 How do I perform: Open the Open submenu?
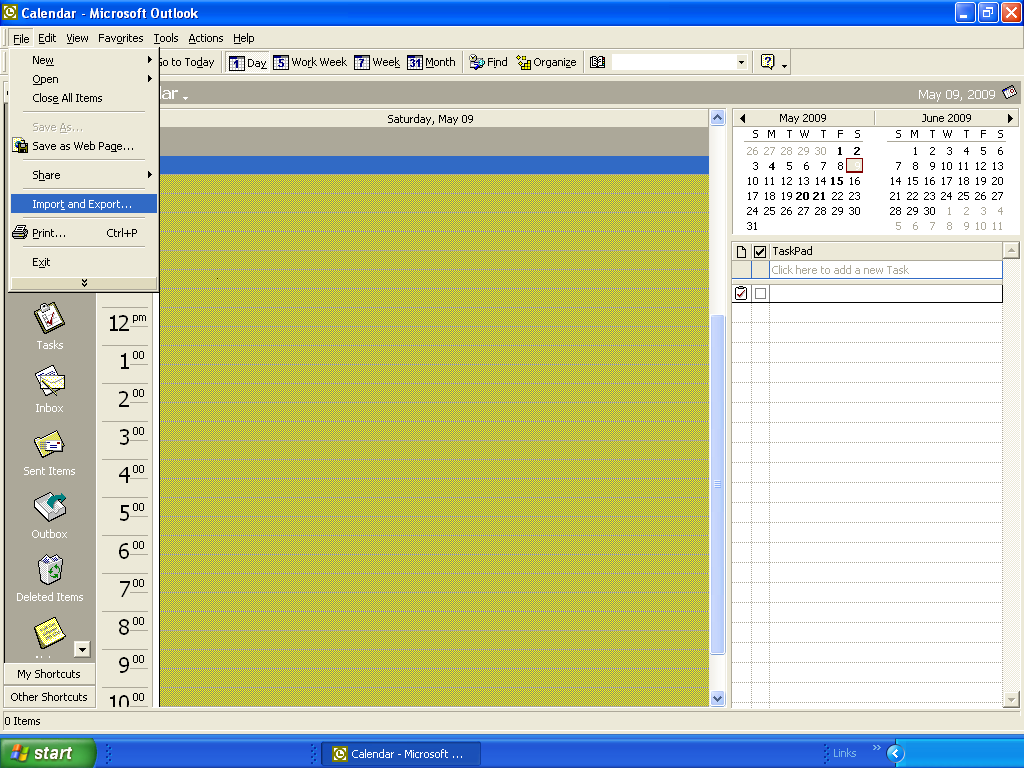pos(84,79)
